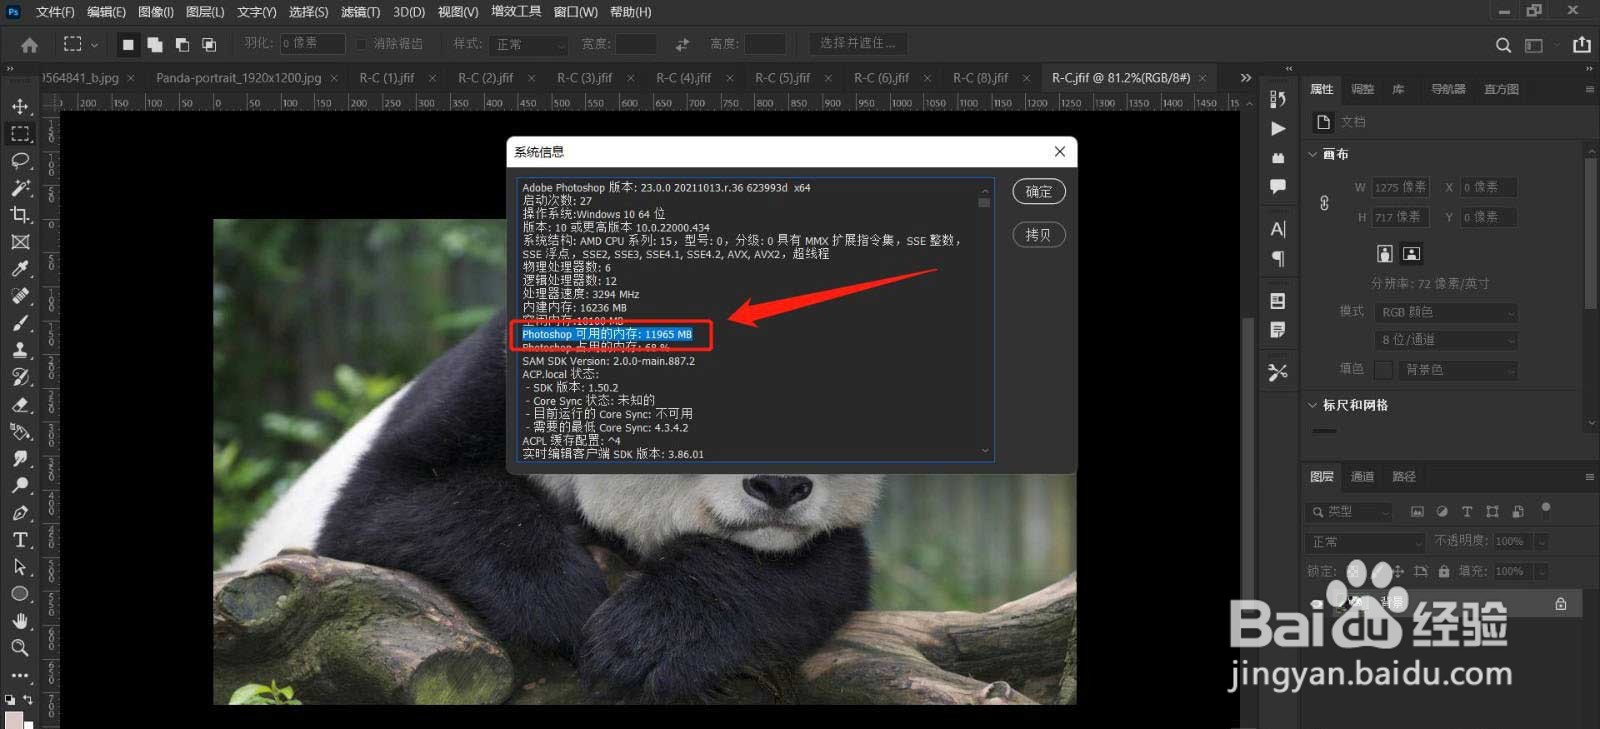Toggle the canvas width-height link icon
Screen dimensions: 1600x729
coord(1324,203)
